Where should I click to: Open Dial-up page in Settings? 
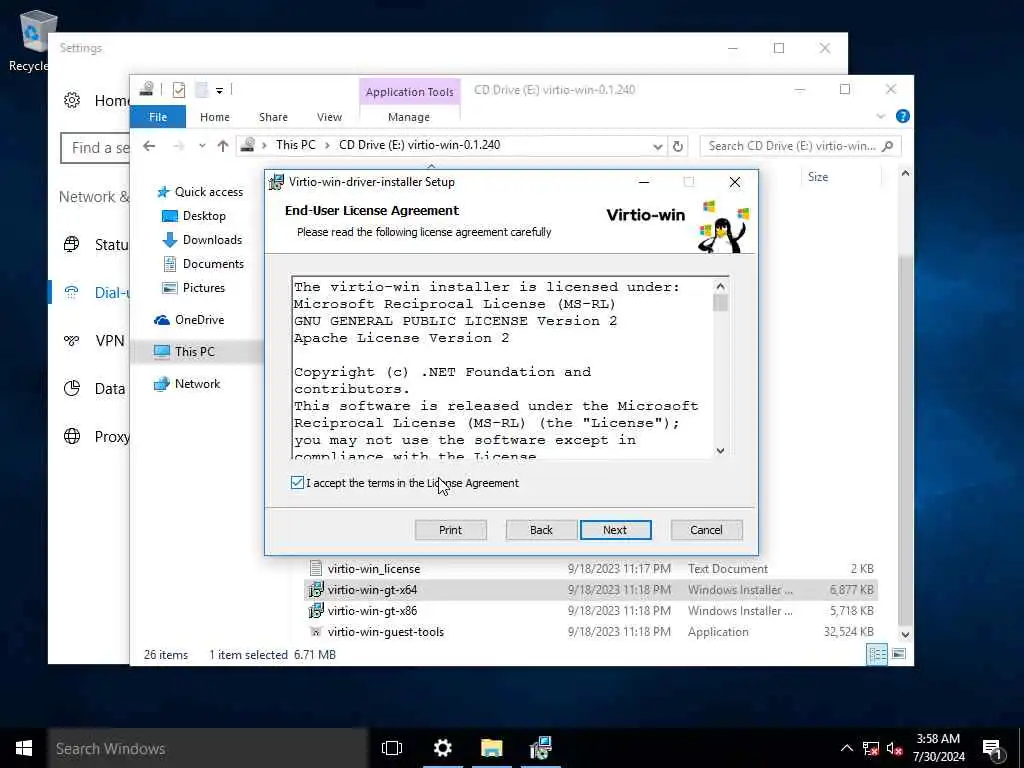pyautogui.click(x=95, y=293)
